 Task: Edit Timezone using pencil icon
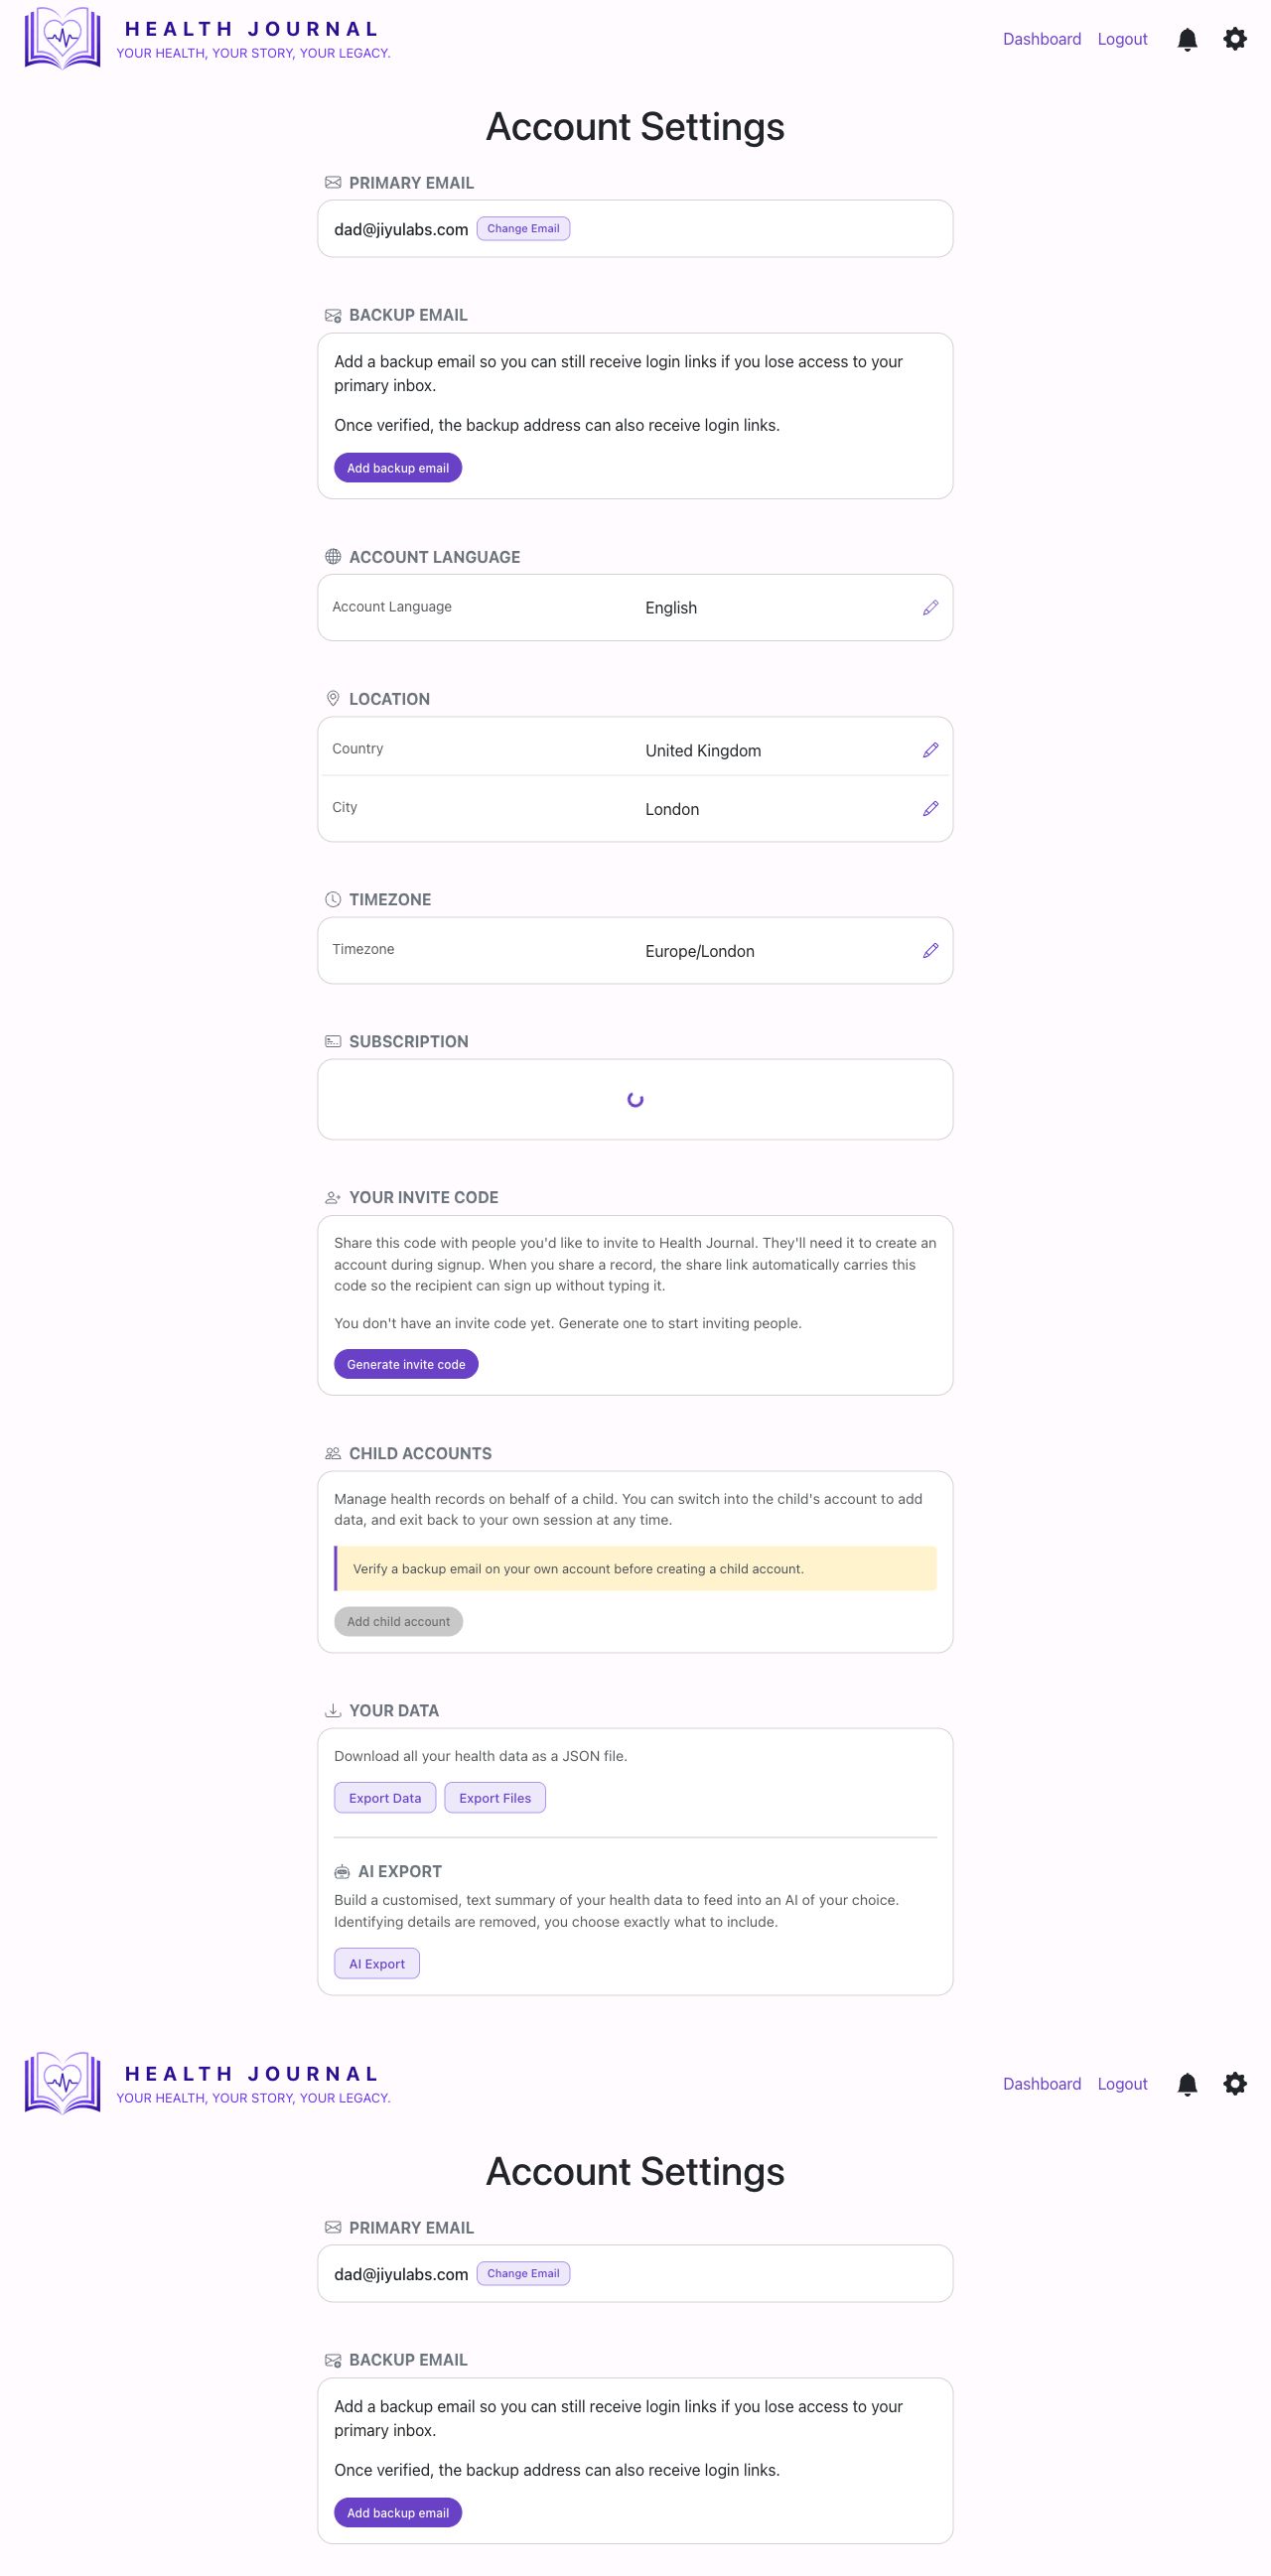point(930,951)
